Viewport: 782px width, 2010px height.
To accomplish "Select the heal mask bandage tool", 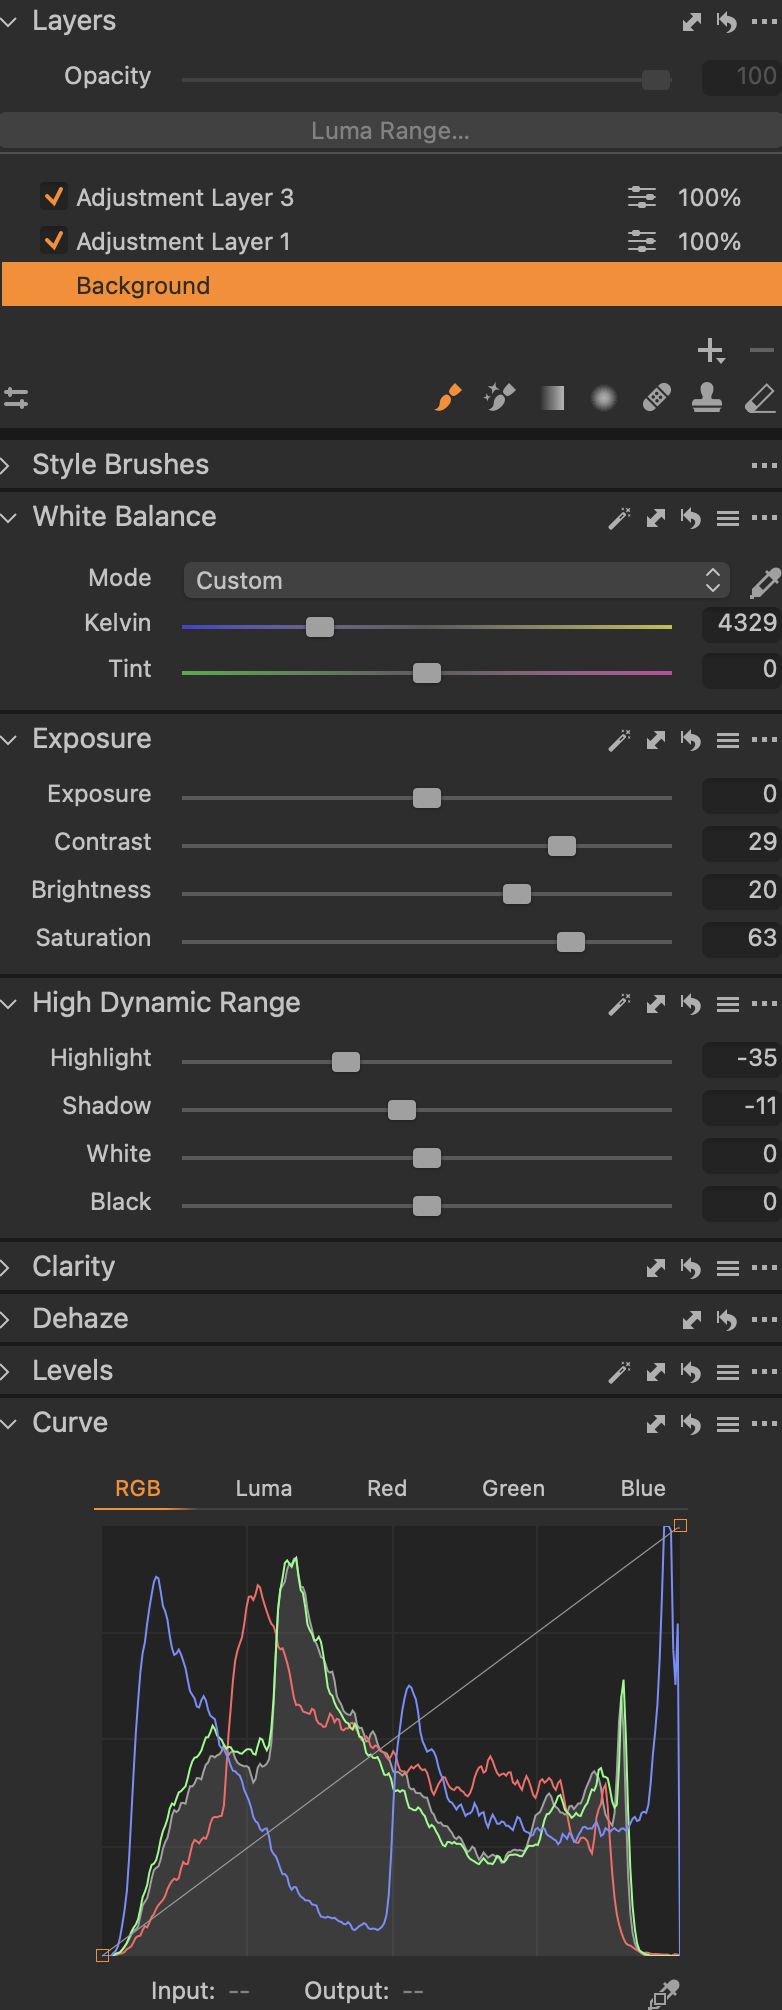I will pos(656,398).
